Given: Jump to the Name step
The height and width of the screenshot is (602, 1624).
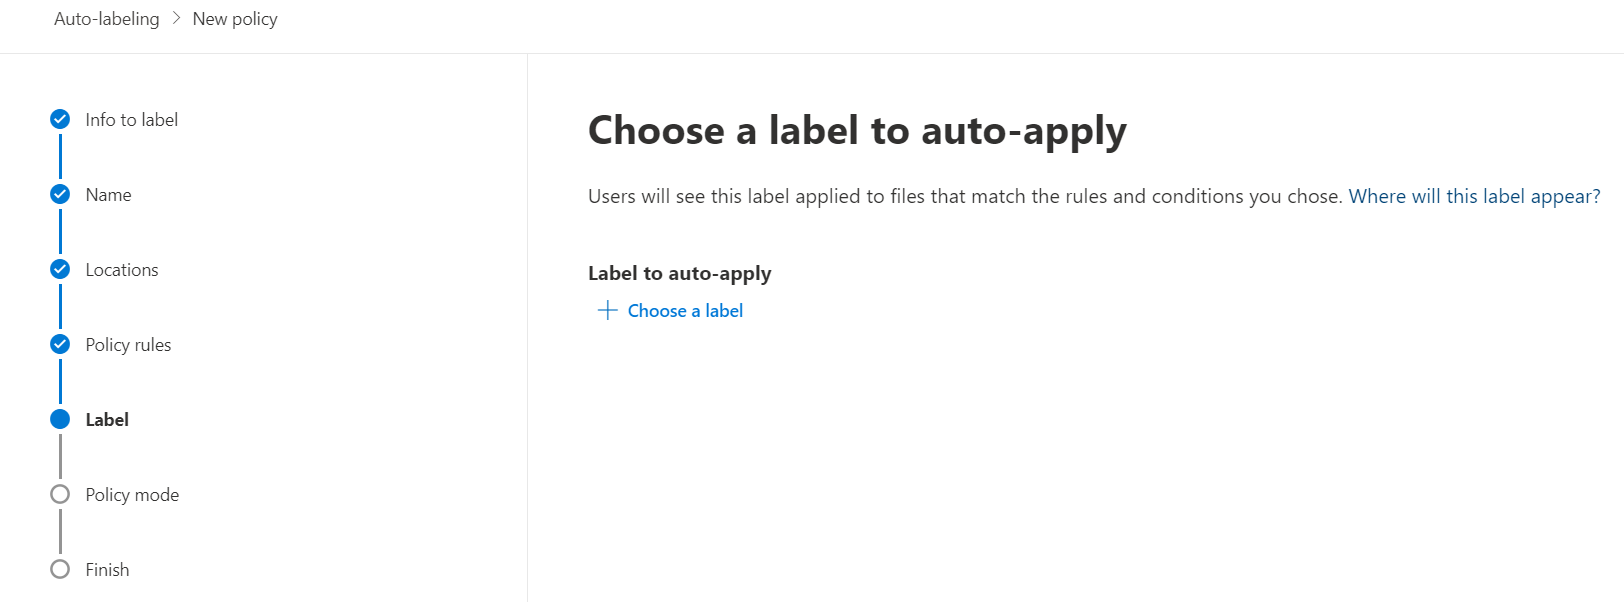Looking at the screenshot, I should [x=108, y=195].
